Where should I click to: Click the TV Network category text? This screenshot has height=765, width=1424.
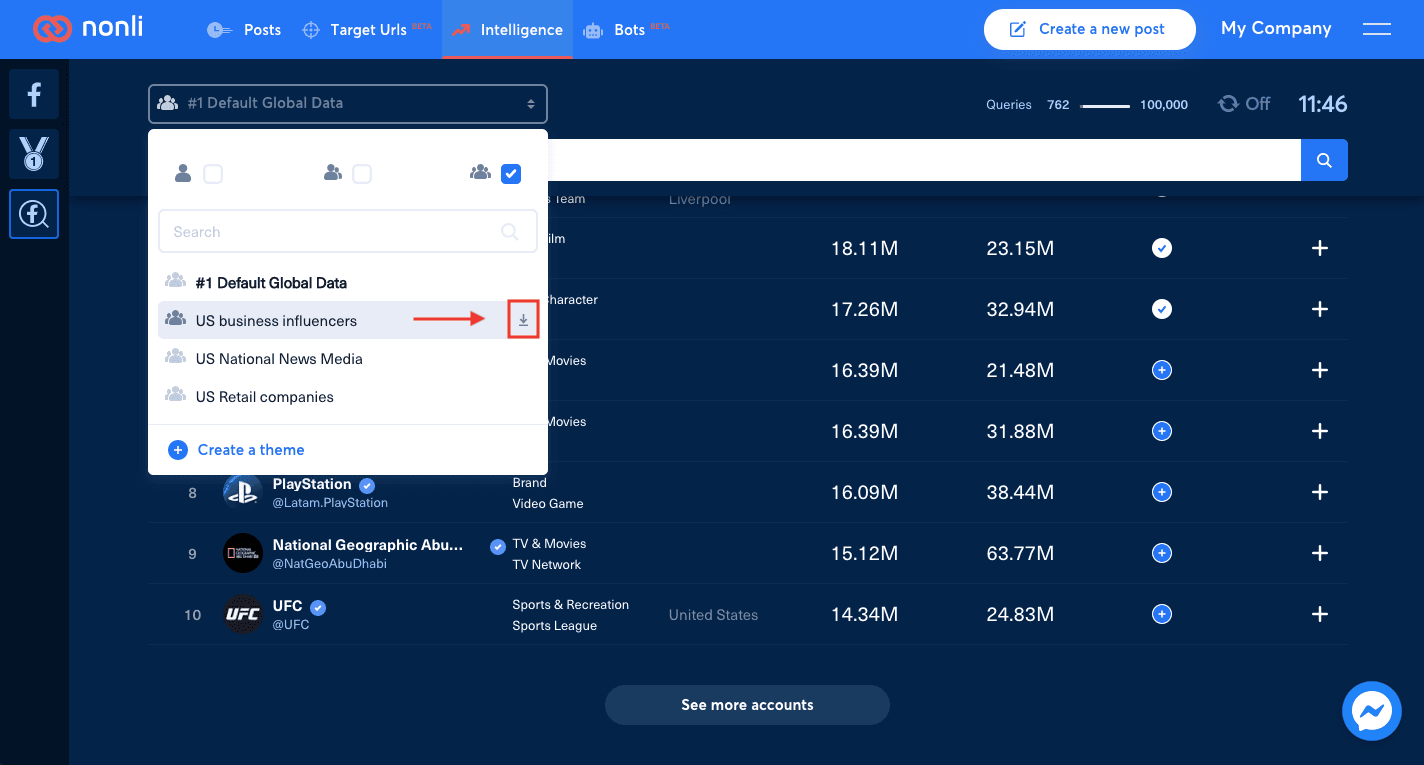pyautogui.click(x=547, y=565)
